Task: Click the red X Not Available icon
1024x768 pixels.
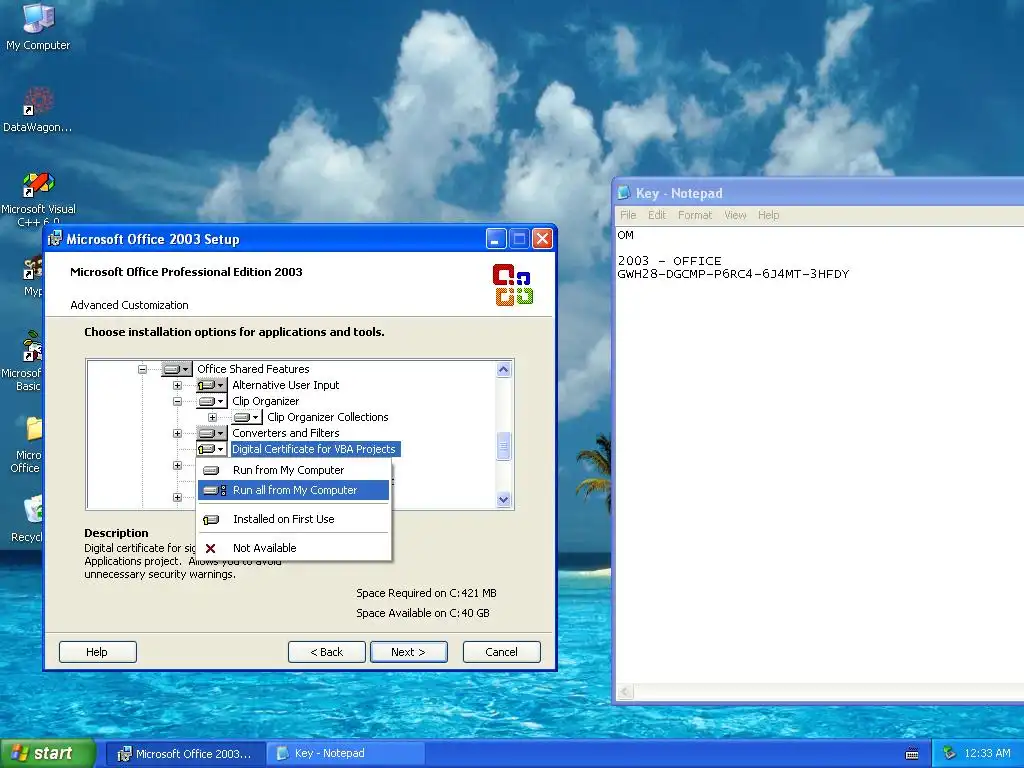Action: click(x=210, y=549)
